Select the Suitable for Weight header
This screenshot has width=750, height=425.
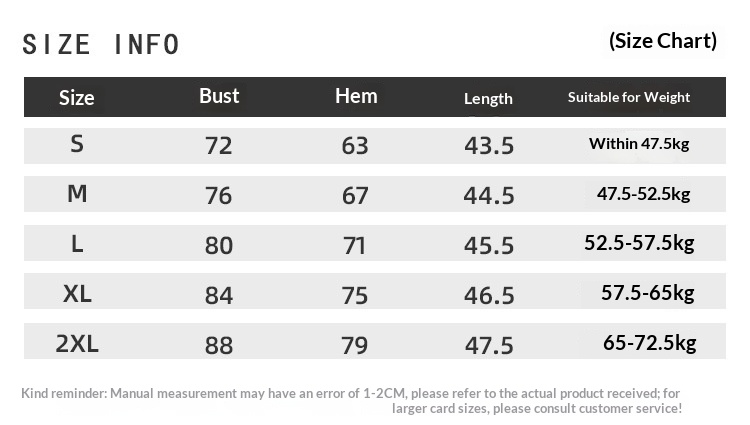click(x=629, y=97)
